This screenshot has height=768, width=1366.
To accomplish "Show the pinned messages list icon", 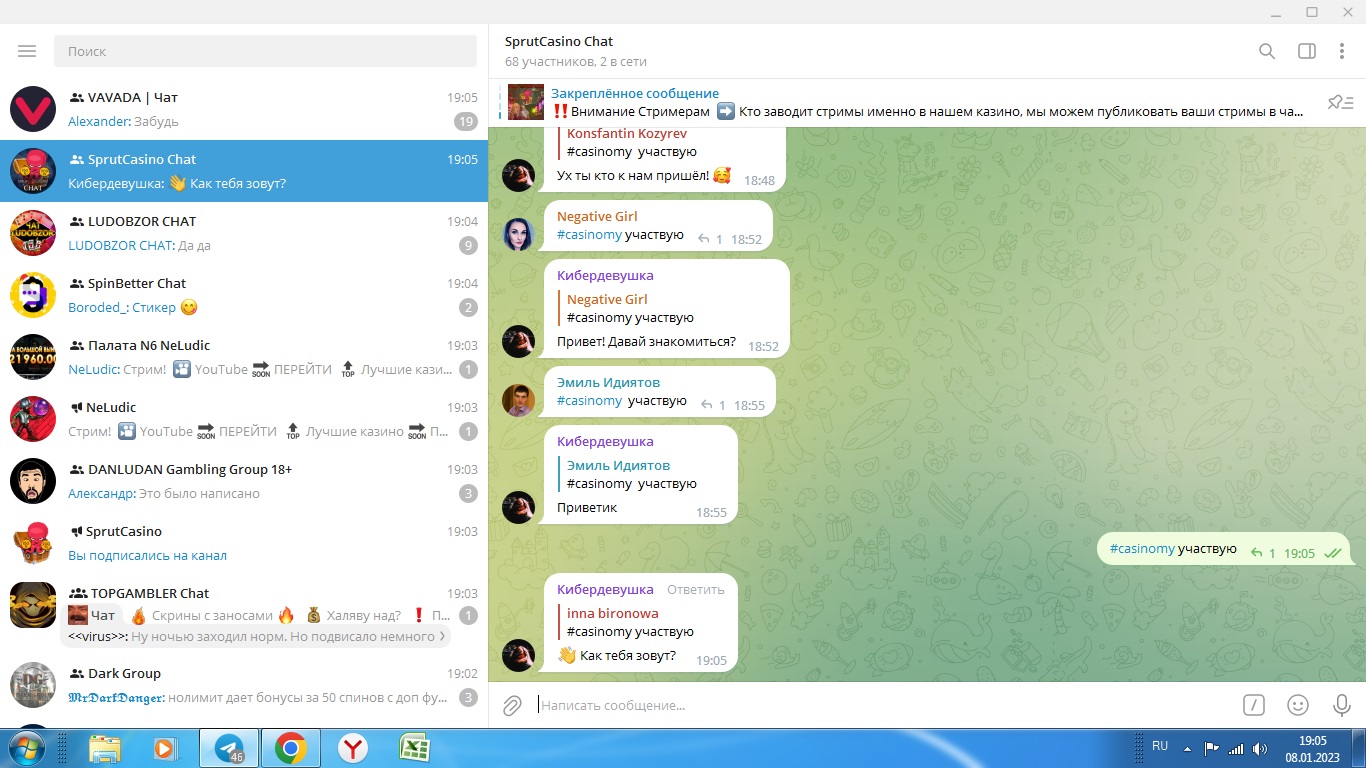I will tap(1340, 102).
